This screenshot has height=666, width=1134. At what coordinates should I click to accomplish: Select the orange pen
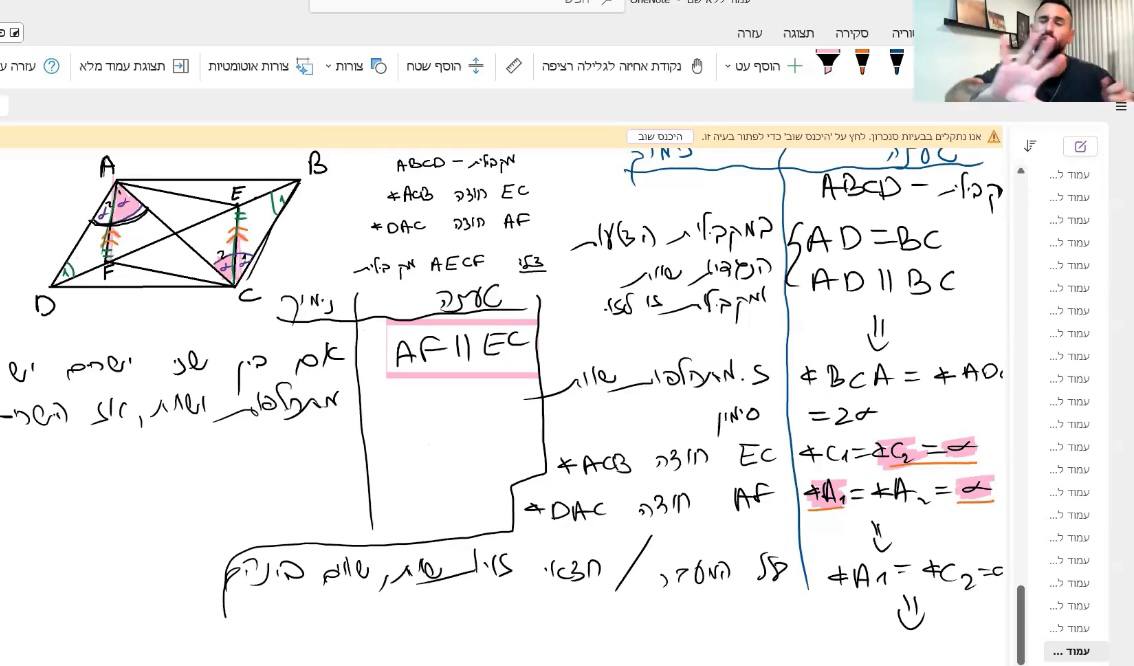pos(862,63)
